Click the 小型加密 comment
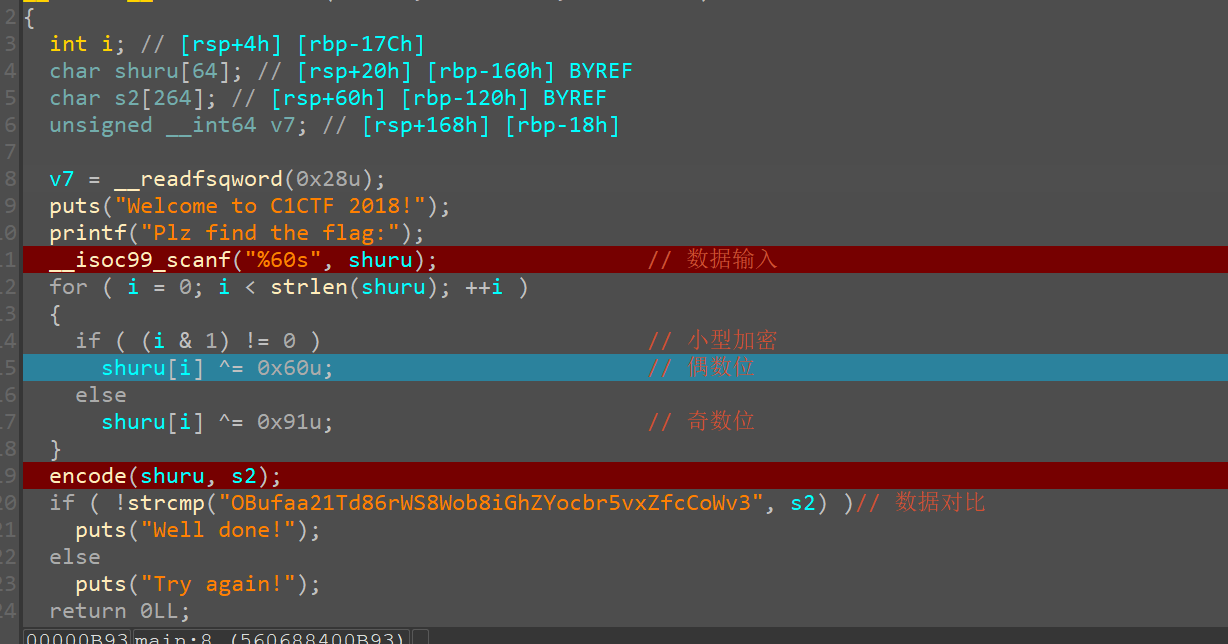 (x=731, y=341)
